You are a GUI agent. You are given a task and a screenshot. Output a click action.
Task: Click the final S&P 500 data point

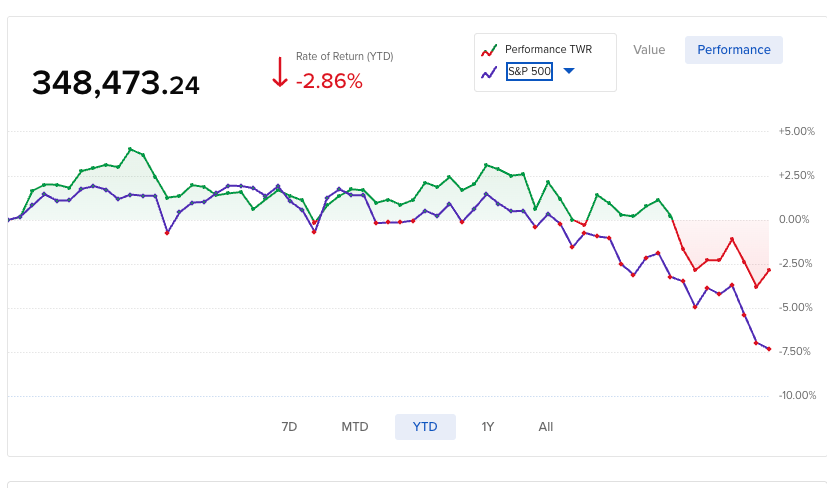point(769,349)
